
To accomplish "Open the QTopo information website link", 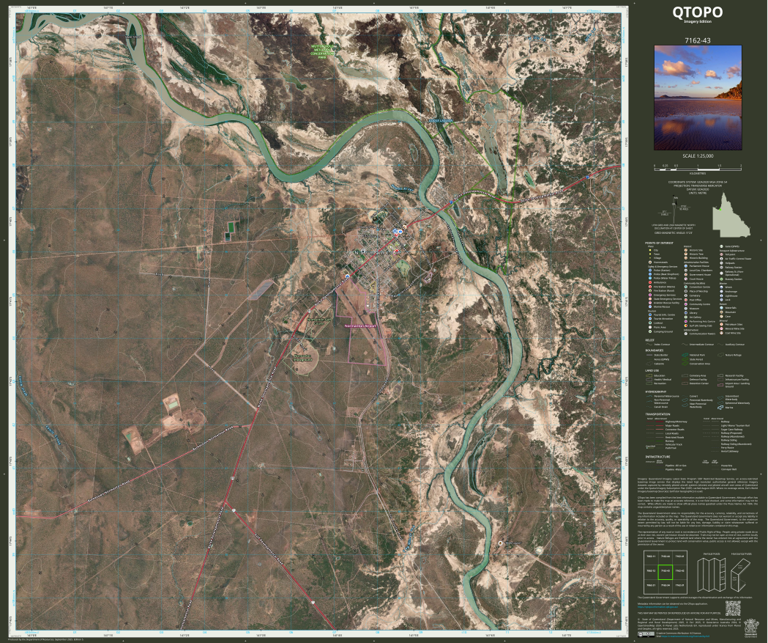I will click(657, 607).
